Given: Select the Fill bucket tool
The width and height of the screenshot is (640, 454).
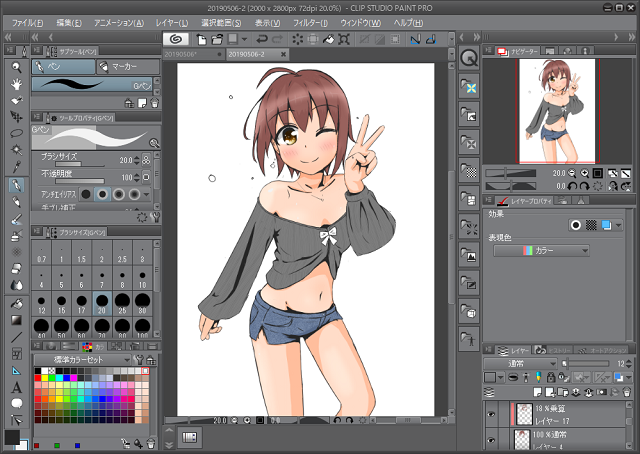Looking at the screenshot, I should (16, 304).
